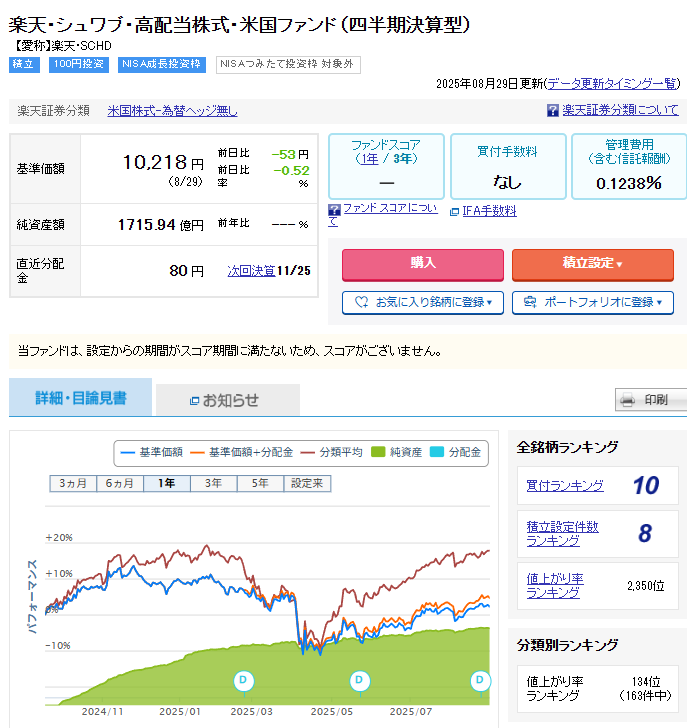The image size is (687, 728).
Task: Expand お気に入り銘柄に登録 dropdown
Action: click(423, 303)
